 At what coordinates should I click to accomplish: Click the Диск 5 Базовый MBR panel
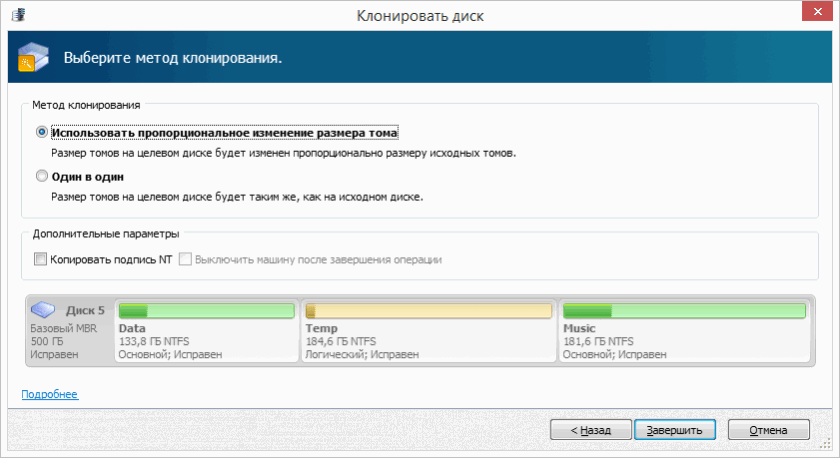70,331
